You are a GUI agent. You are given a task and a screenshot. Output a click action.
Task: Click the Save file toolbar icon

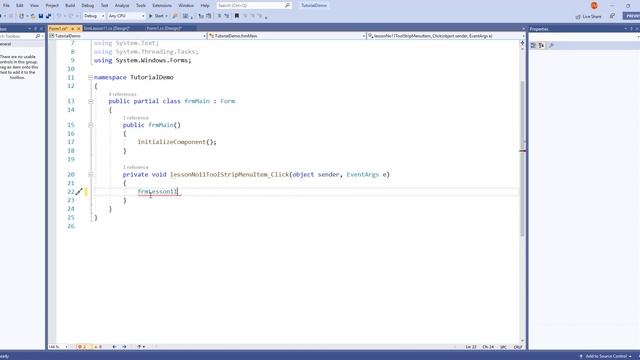pos(41,16)
